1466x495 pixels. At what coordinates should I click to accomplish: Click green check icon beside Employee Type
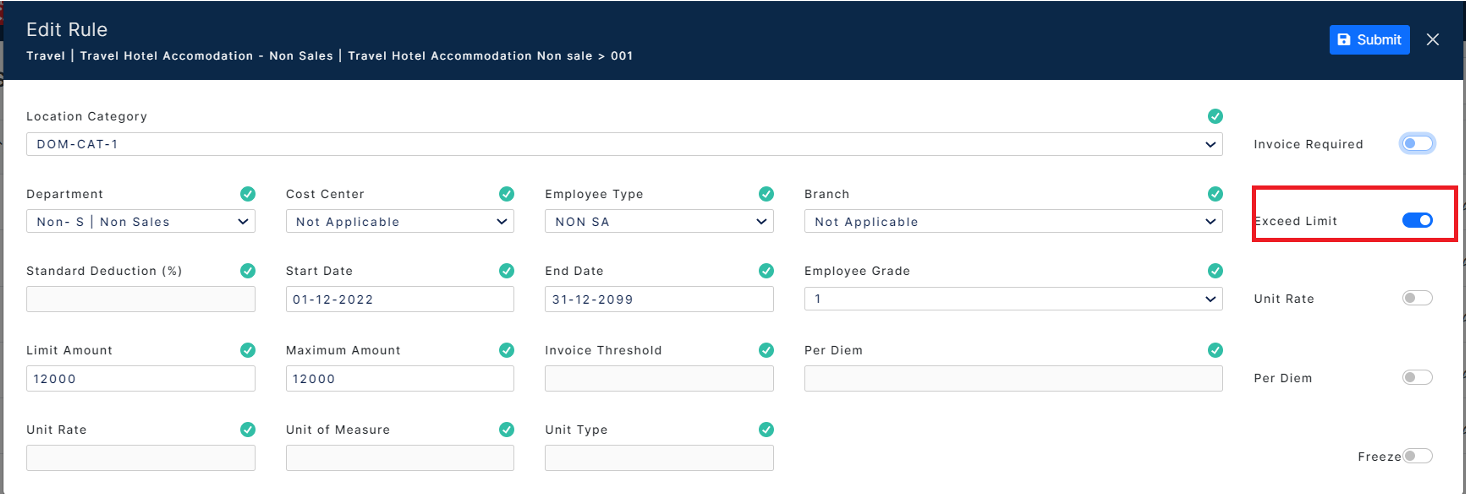[x=766, y=194]
